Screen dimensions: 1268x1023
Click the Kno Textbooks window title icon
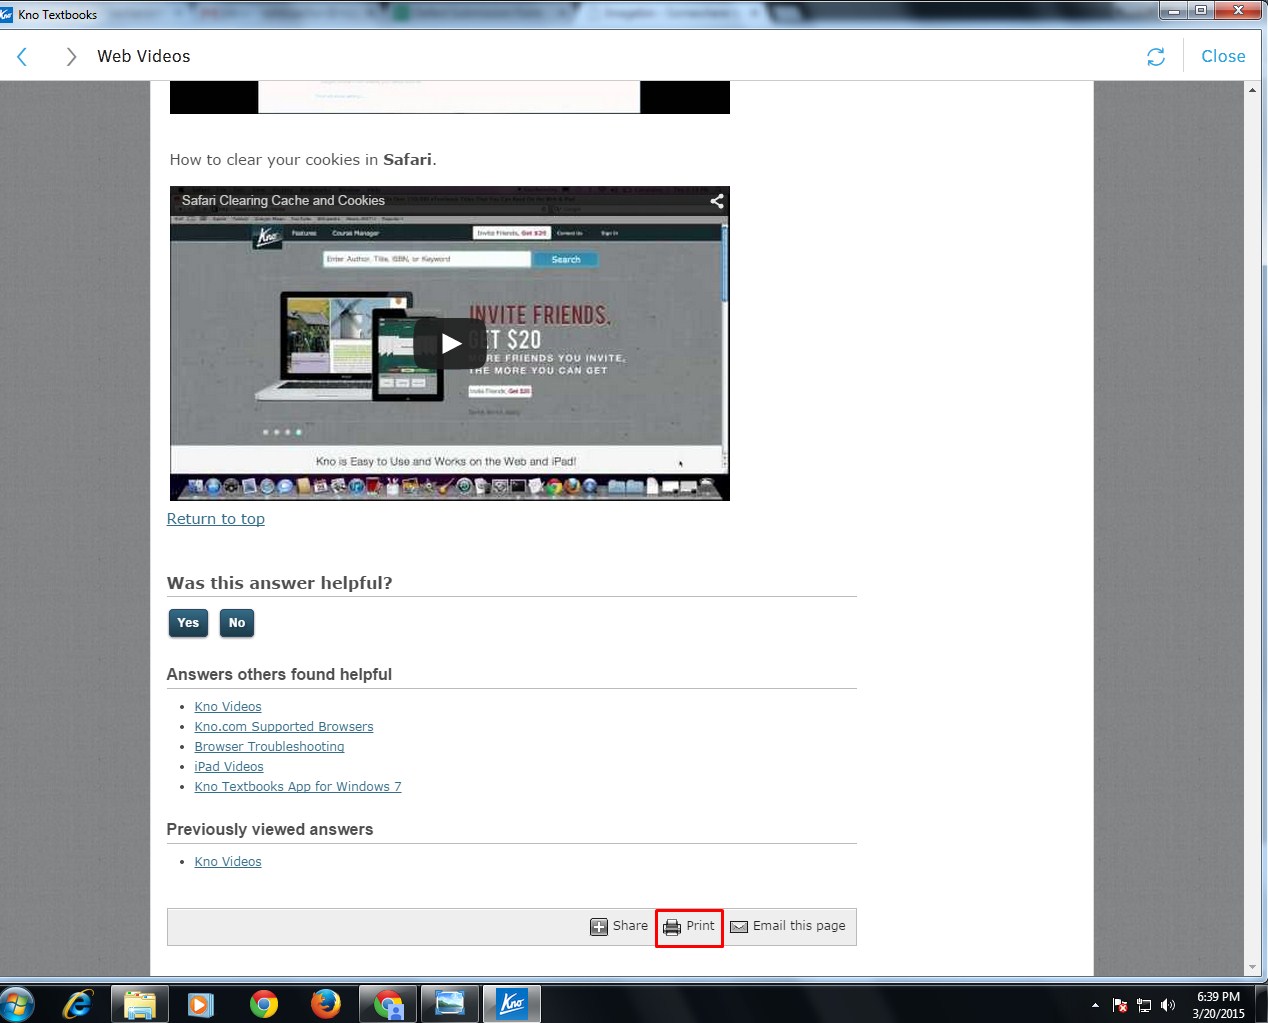[7, 14]
